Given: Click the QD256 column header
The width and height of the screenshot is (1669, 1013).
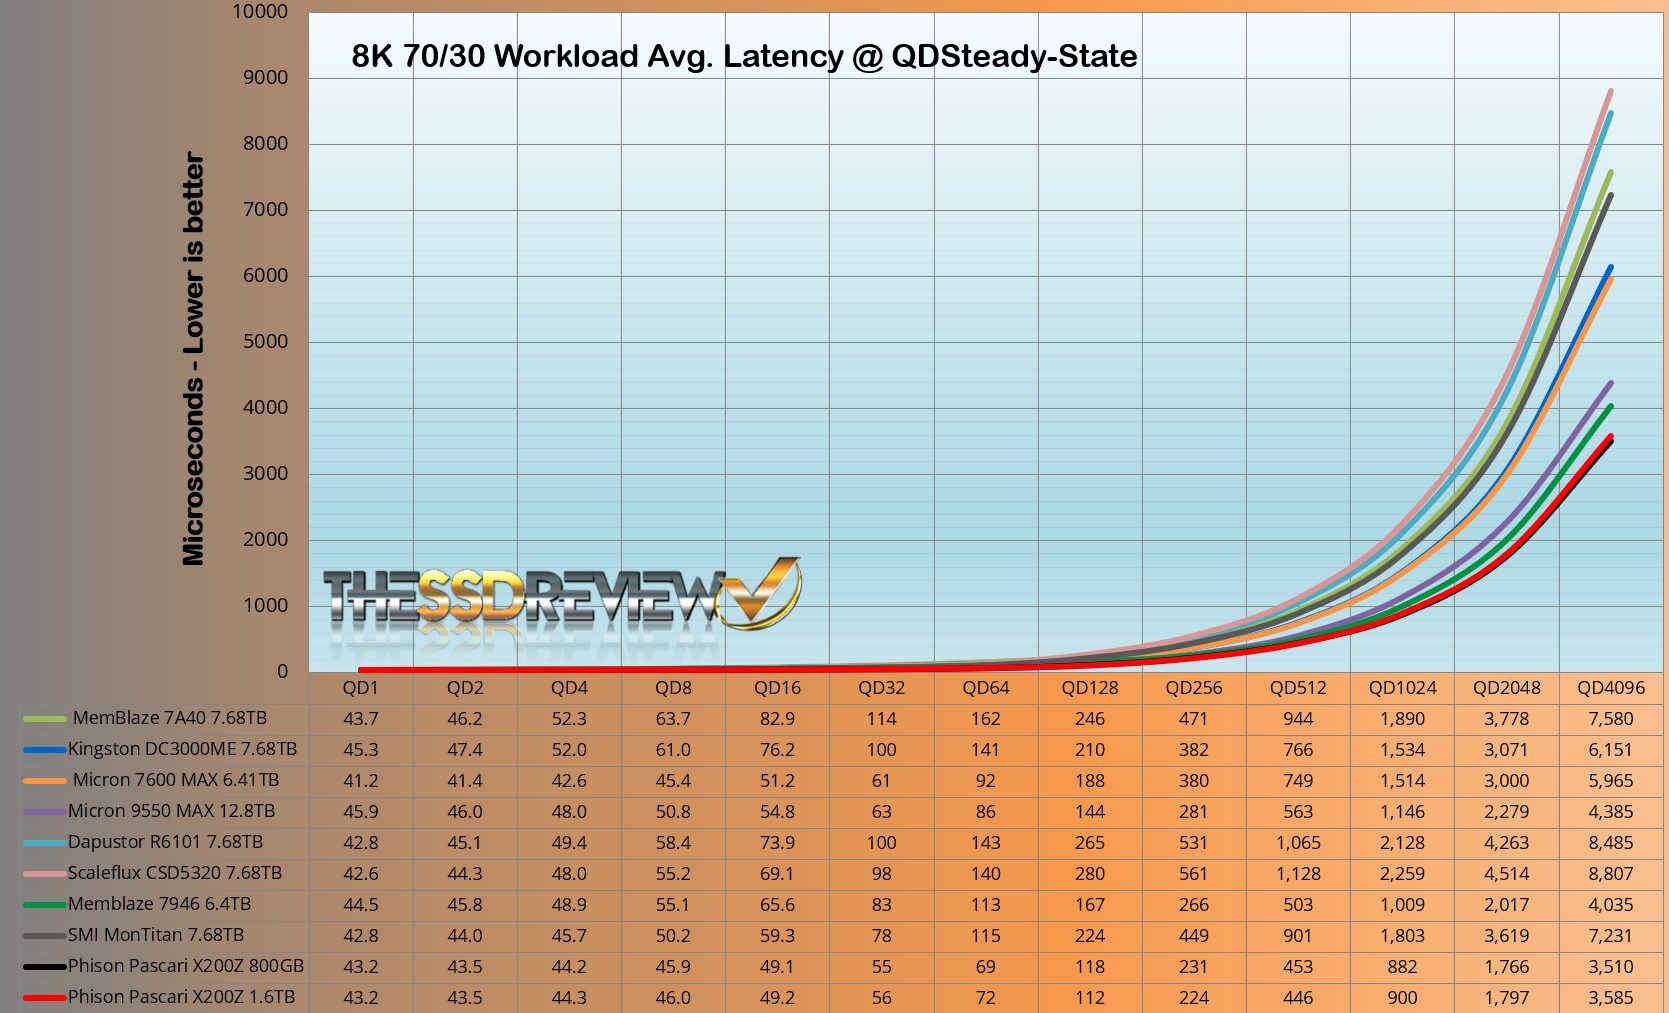Looking at the screenshot, I should (1194, 688).
